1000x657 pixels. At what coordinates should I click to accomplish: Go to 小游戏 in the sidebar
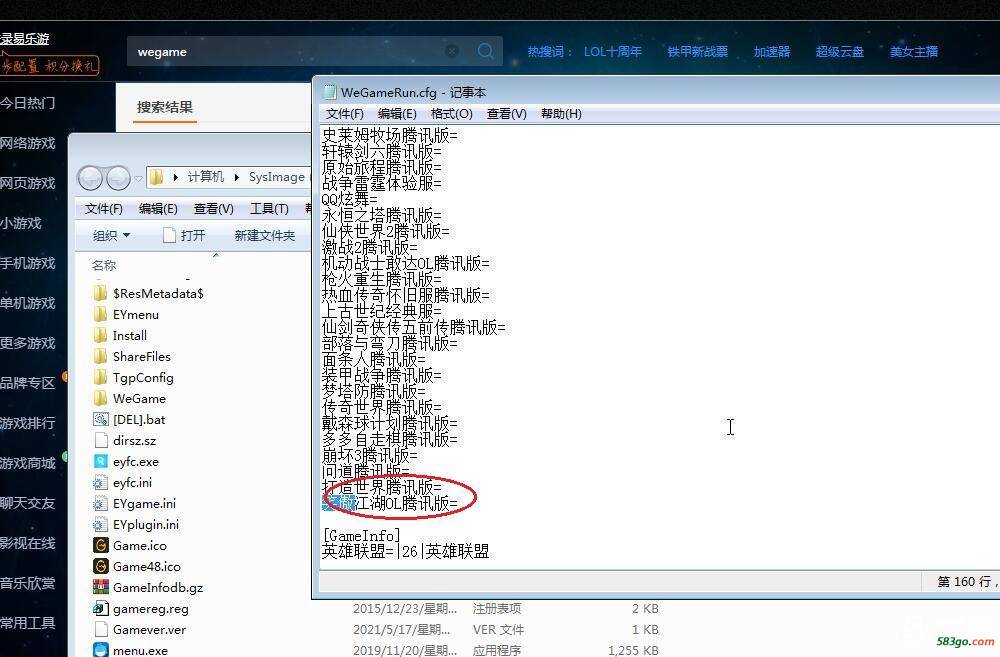pos(21,223)
